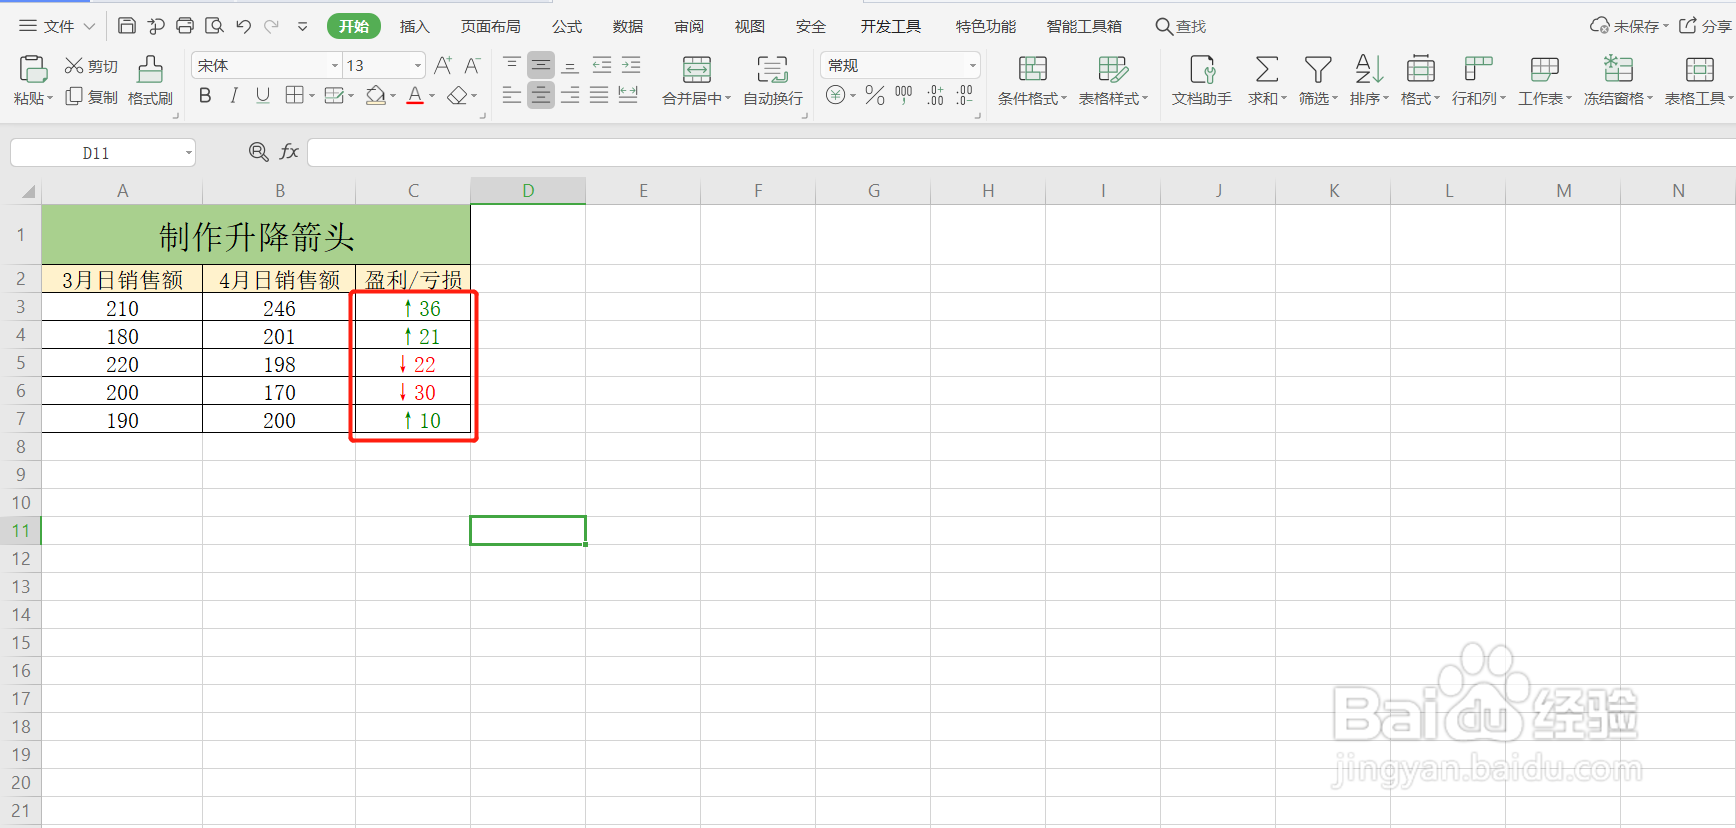1736x828 pixels.
Task: Toggle Italic formatting
Action: pyautogui.click(x=234, y=95)
